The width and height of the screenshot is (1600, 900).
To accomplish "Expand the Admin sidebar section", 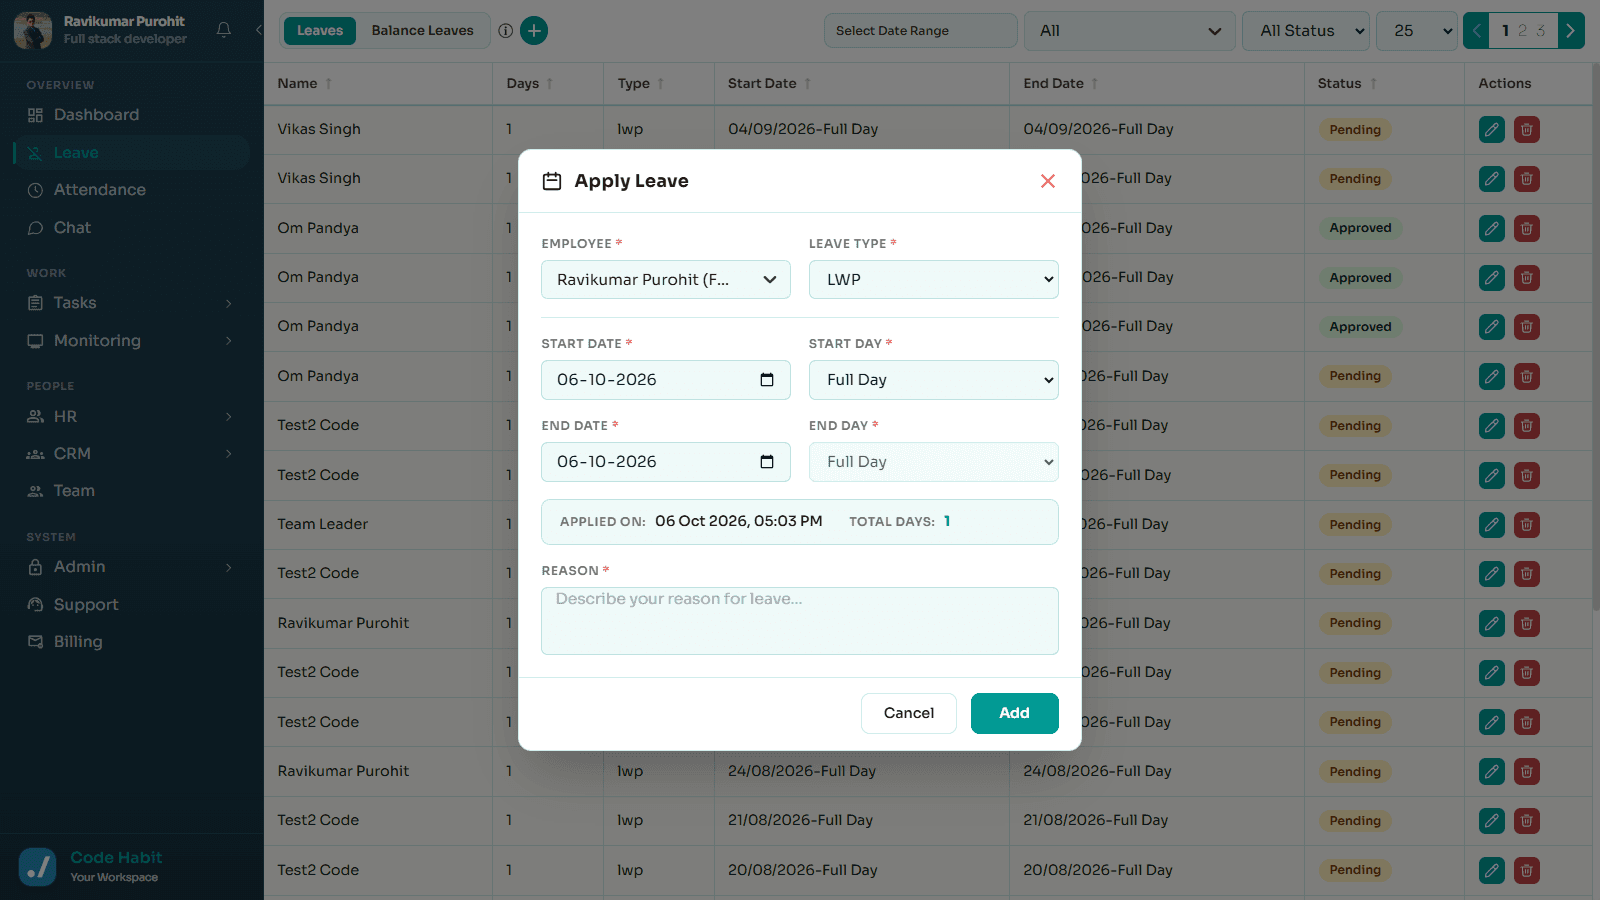I will [131, 567].
